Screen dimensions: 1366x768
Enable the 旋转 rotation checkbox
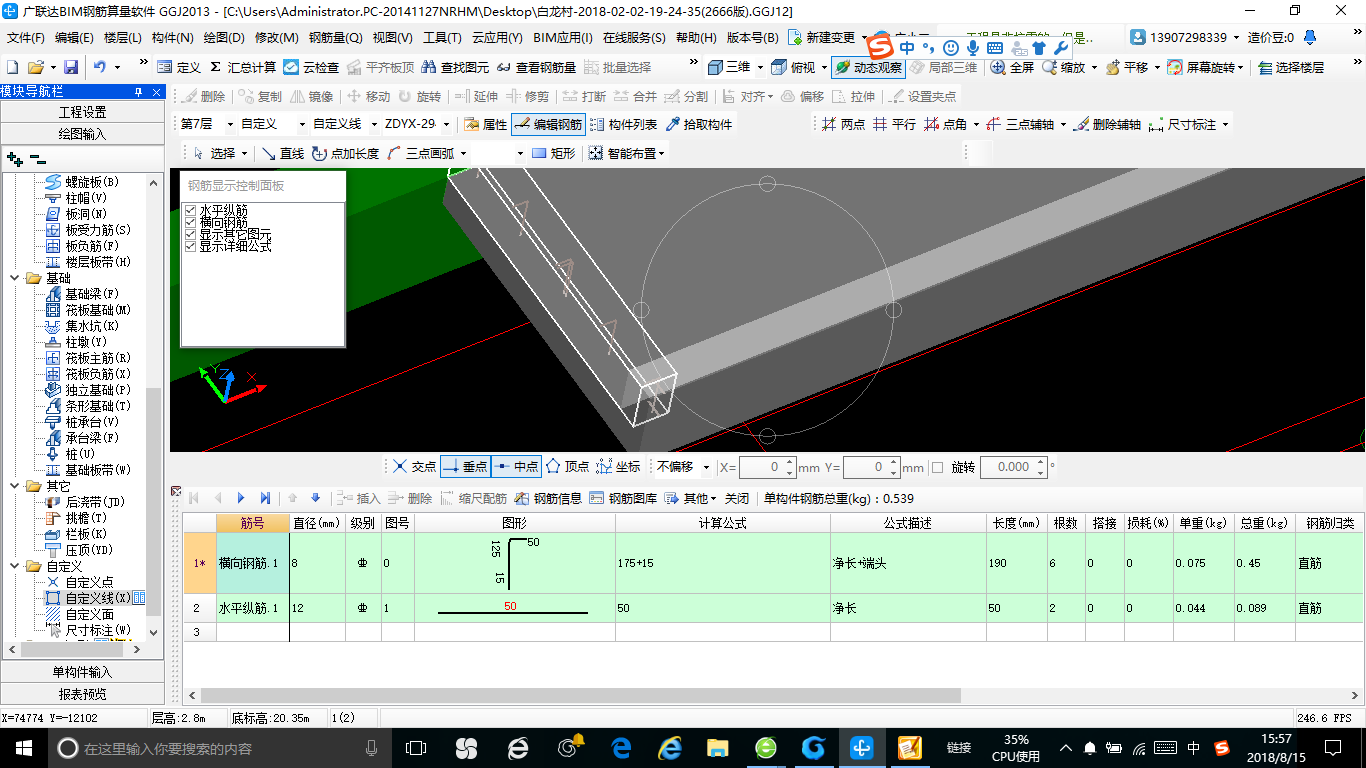937,467
